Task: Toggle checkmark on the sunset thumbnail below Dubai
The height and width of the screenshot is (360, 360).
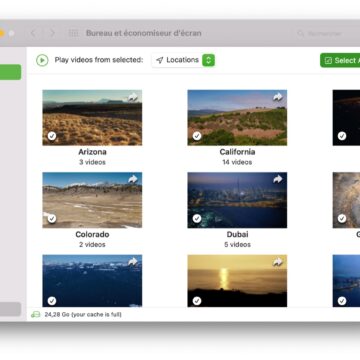Action: click(x=197, y=301)
